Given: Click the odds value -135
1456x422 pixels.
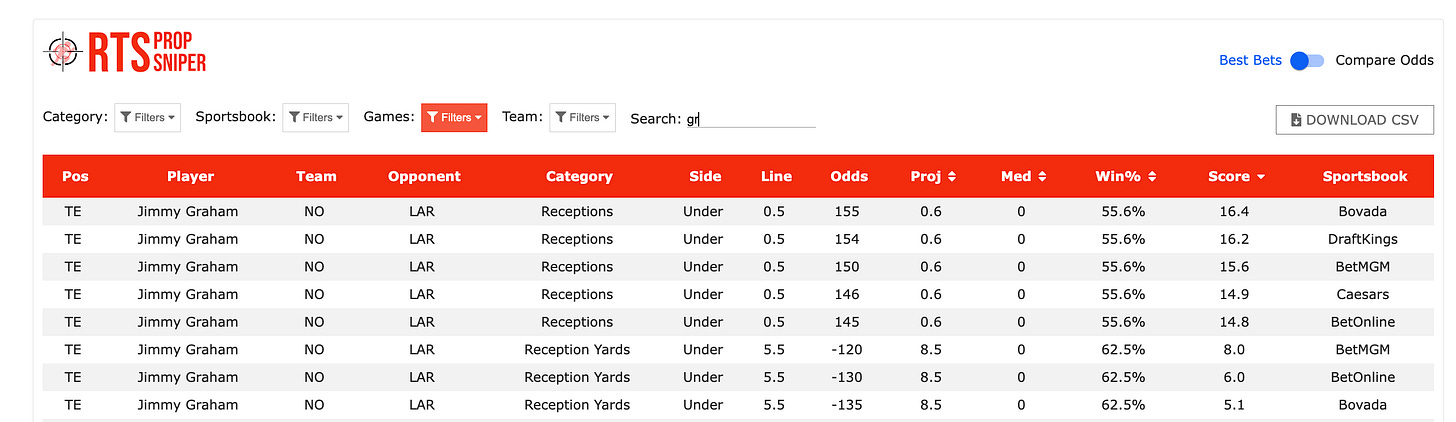Looking at the screenshot, I should [x=846, y=405].
